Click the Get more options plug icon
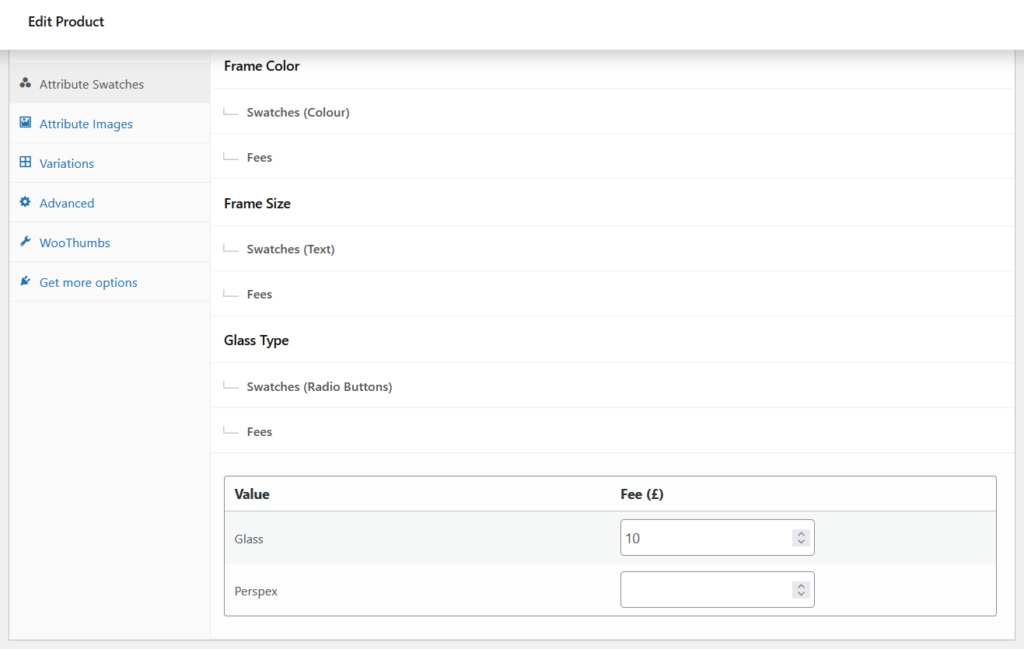Screen dimensions: 1024x649 point(26,282)
